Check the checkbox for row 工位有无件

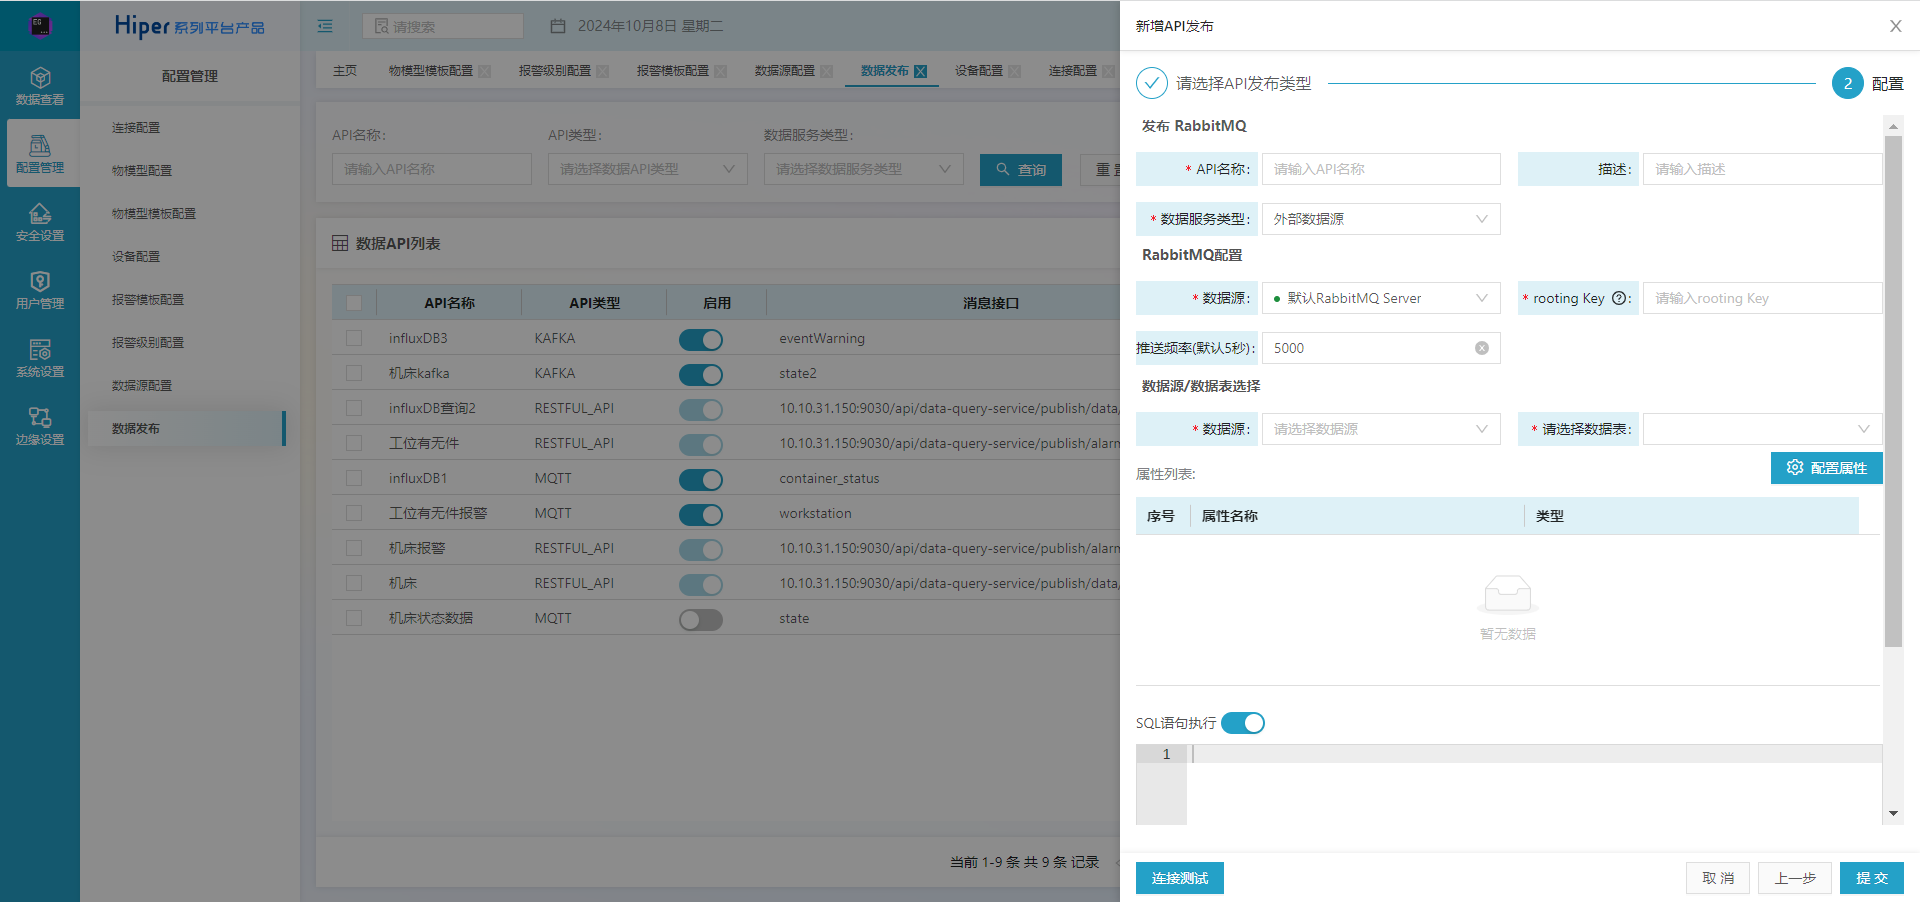tap(354, 443)
